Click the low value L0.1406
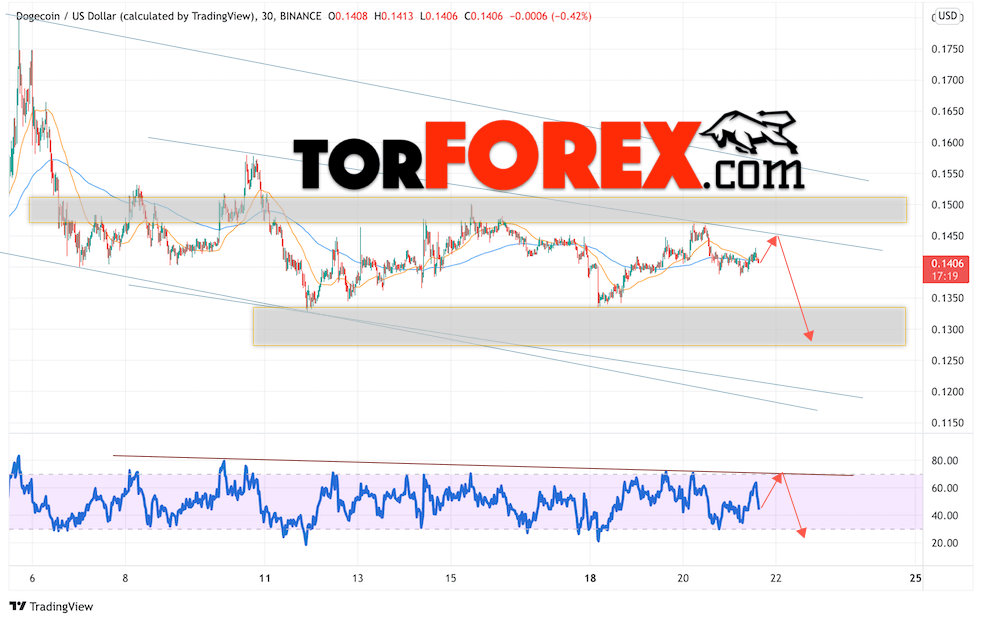The width and height of the screenshot is (982, 622). click(x=438, y=16)
